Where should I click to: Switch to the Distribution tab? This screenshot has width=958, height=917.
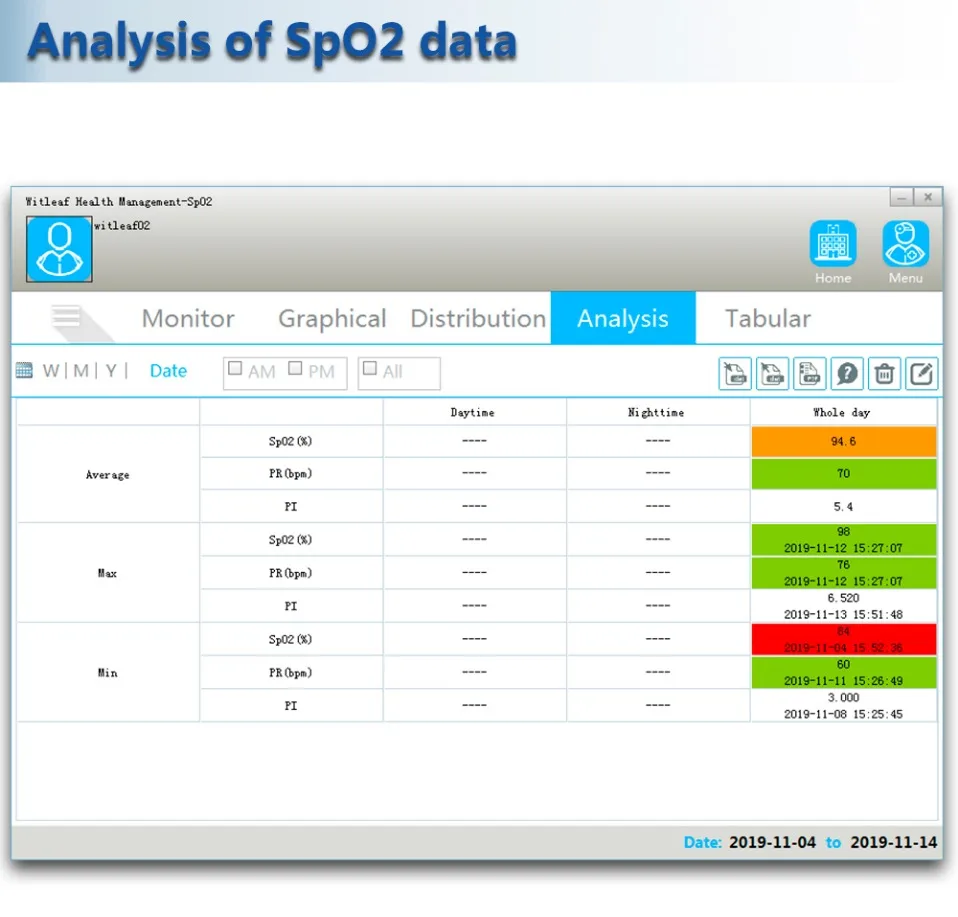point(478,318)
